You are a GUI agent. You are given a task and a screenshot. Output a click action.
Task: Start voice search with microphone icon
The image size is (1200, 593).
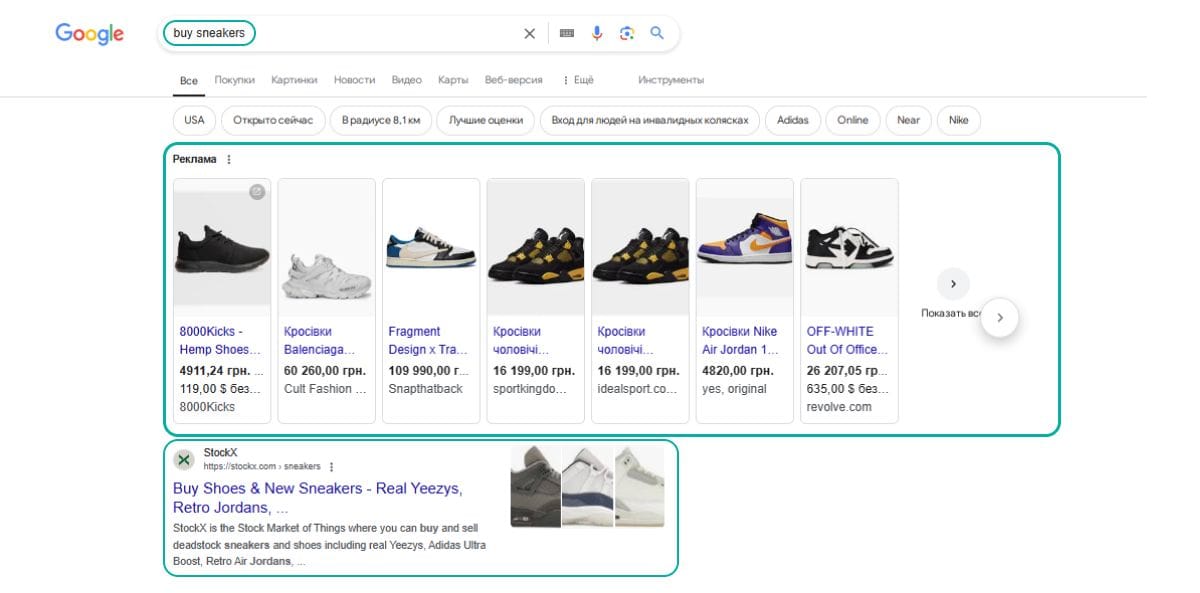(597, 33)
